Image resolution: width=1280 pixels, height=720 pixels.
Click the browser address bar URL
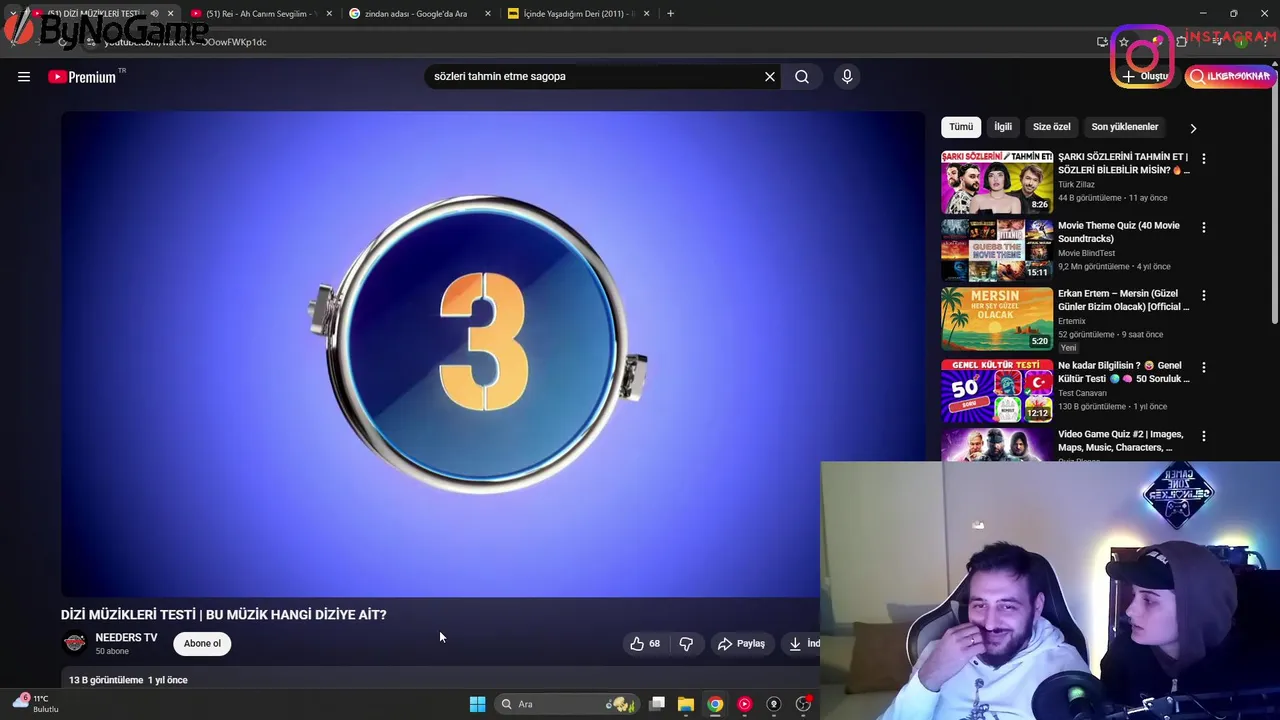click(185, 42)
